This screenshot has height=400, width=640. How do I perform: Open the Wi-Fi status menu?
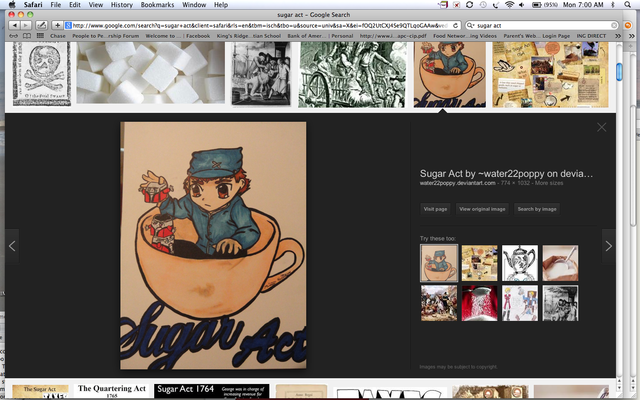click(509, 5)
